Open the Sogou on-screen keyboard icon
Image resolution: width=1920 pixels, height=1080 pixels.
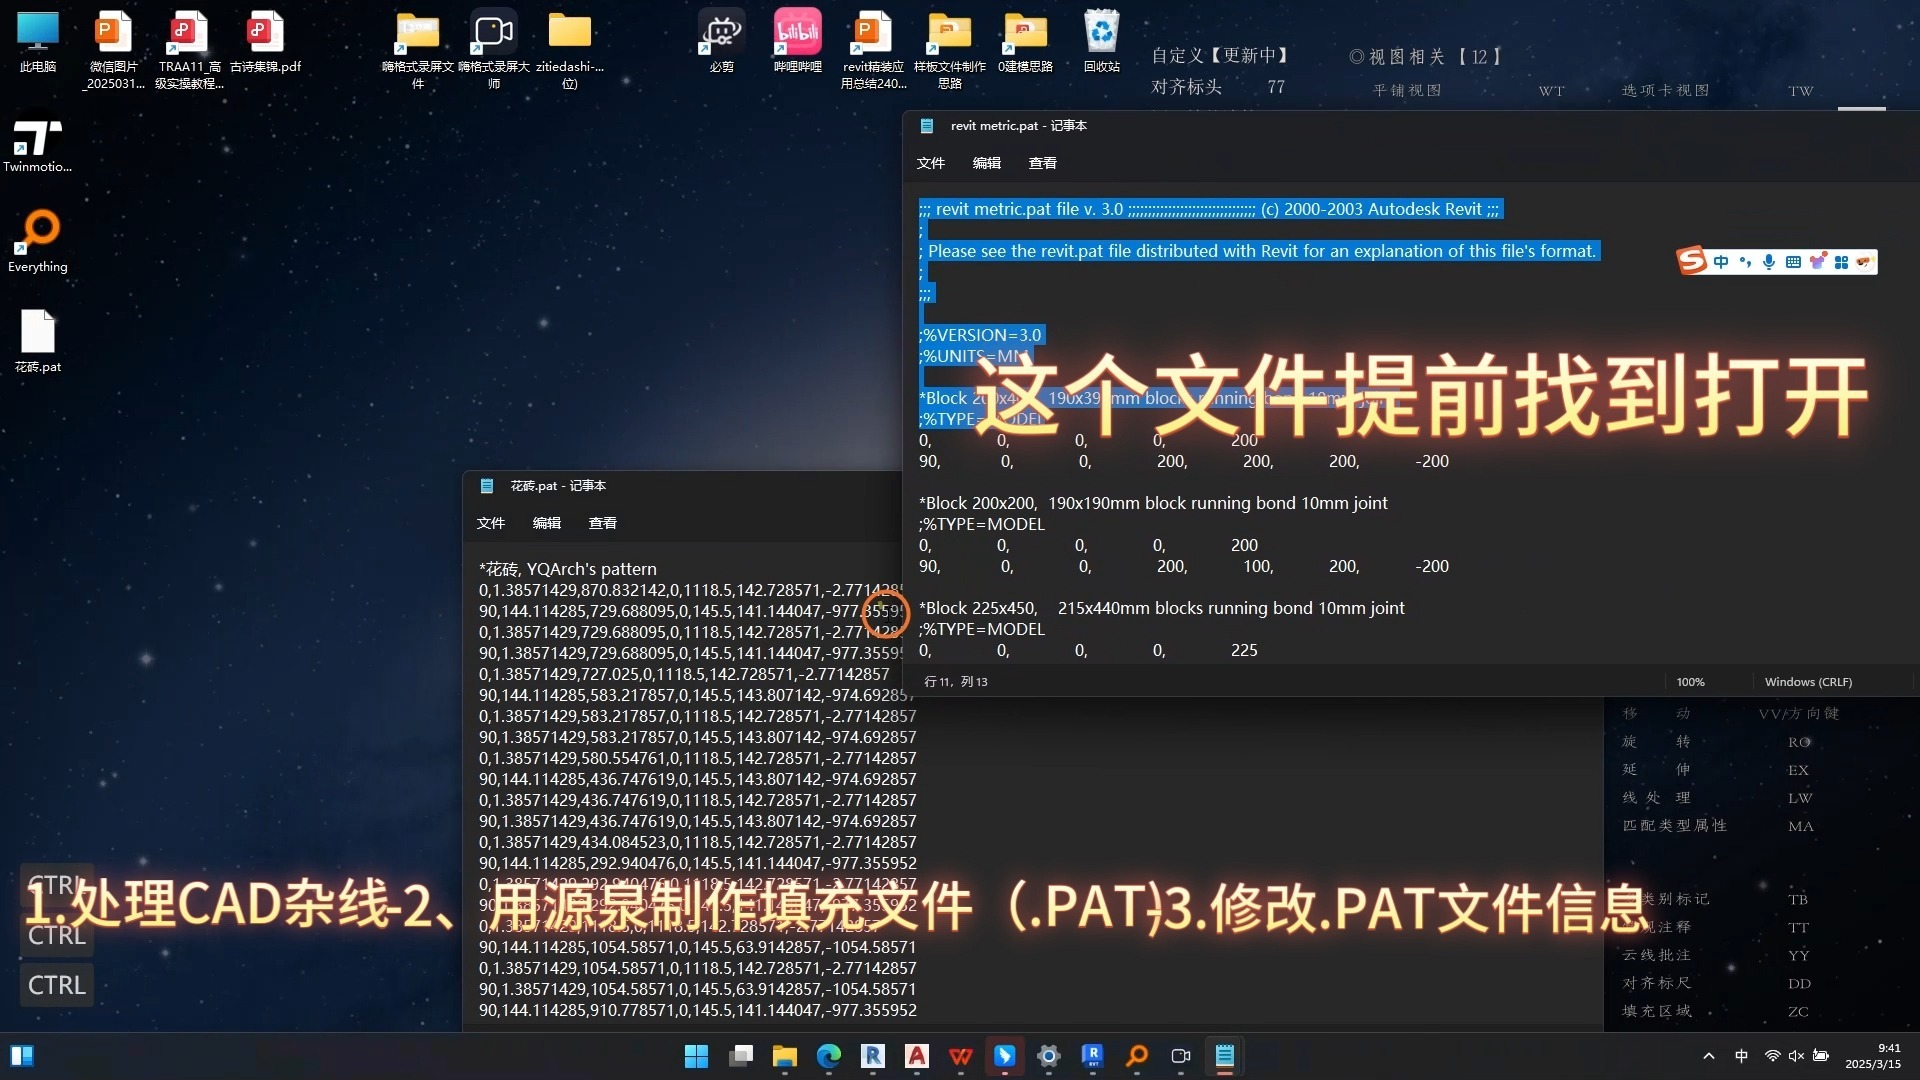coord(1793,262)
